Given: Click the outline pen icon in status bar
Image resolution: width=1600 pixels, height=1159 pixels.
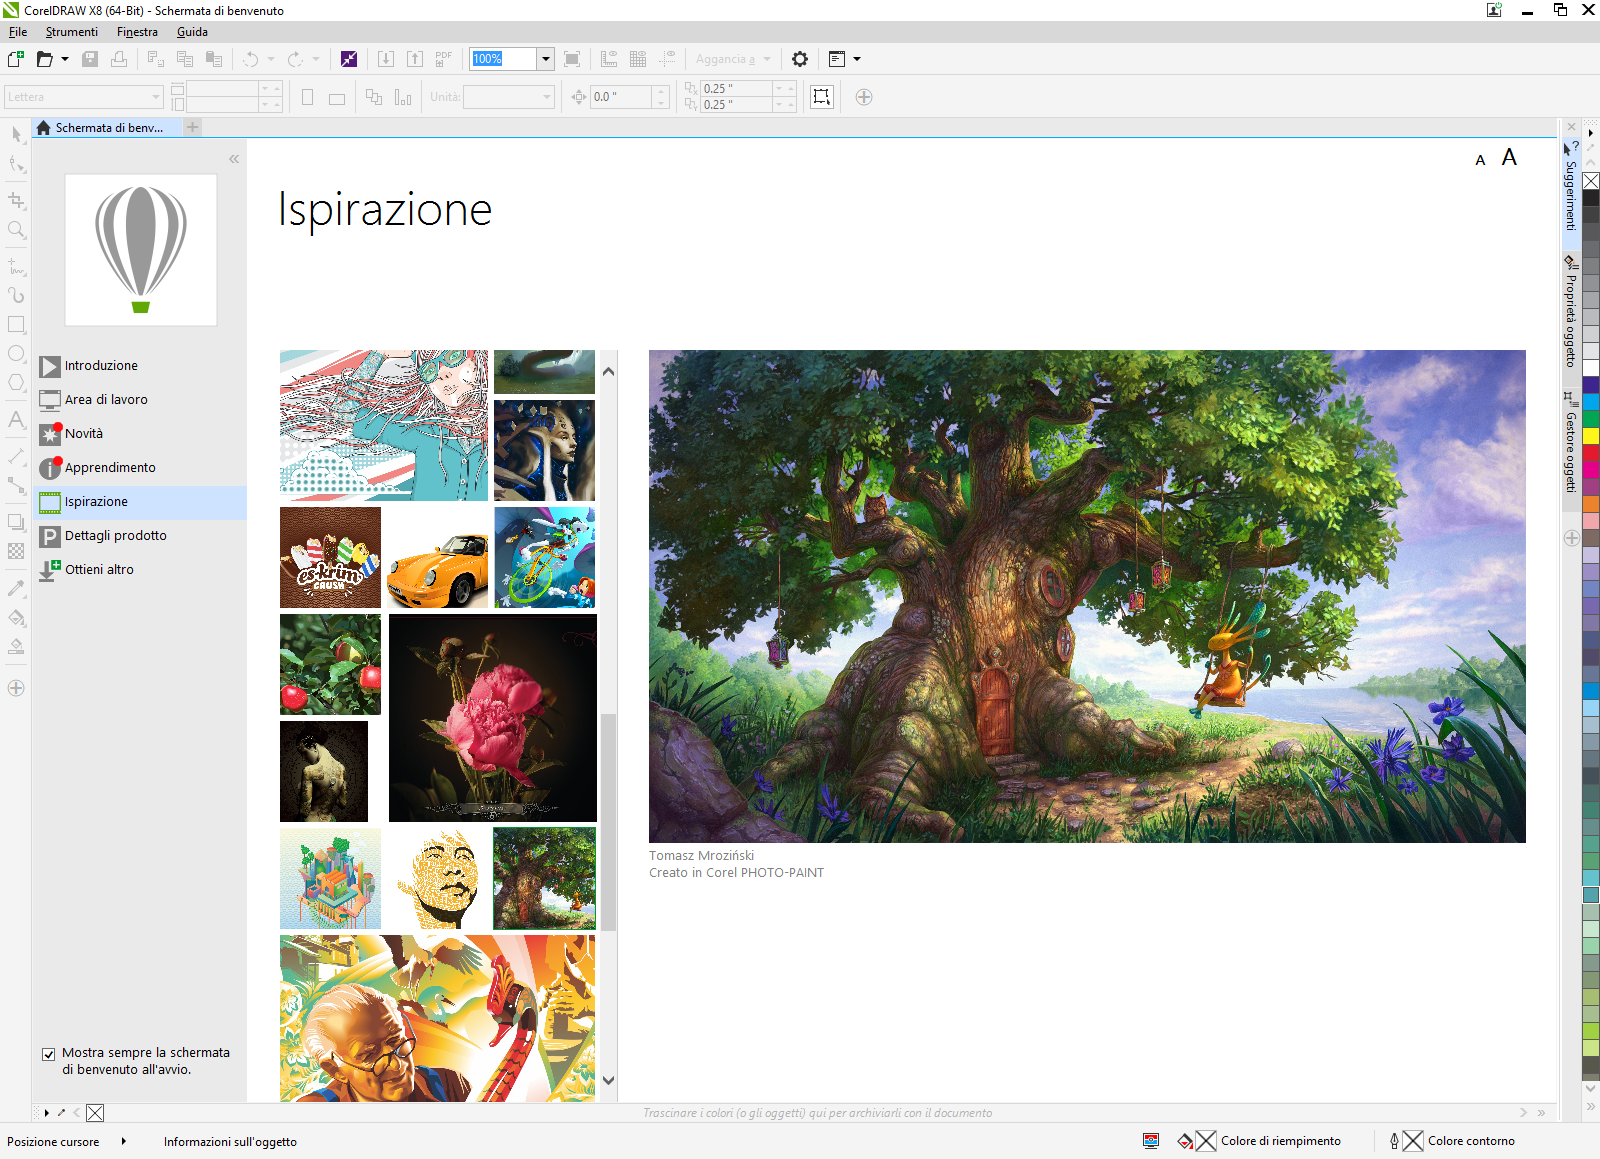Looking at the screenshot, I should [1394, 1141].
